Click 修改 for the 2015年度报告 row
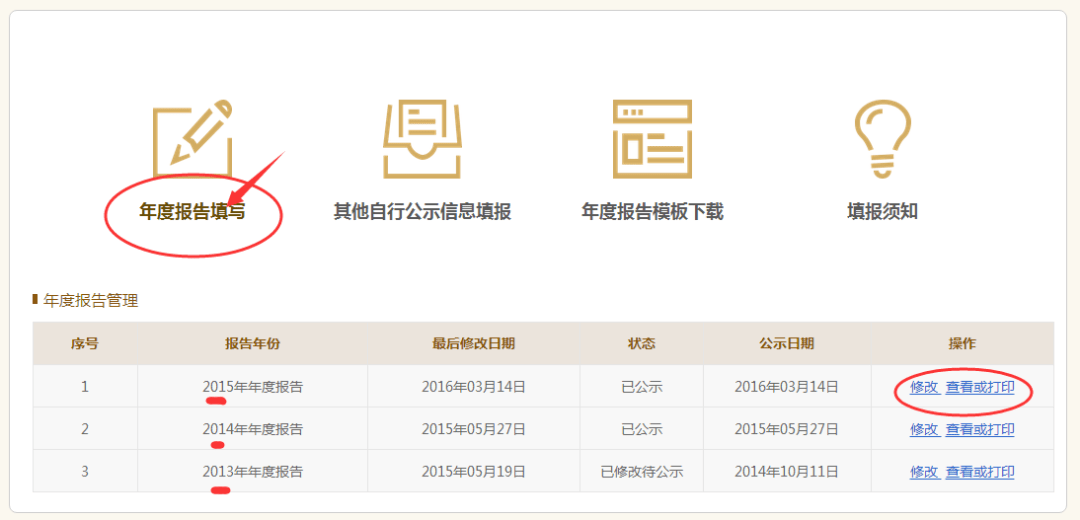The width and height of the screenshot is (1080, 520). (x=924, y=387)
